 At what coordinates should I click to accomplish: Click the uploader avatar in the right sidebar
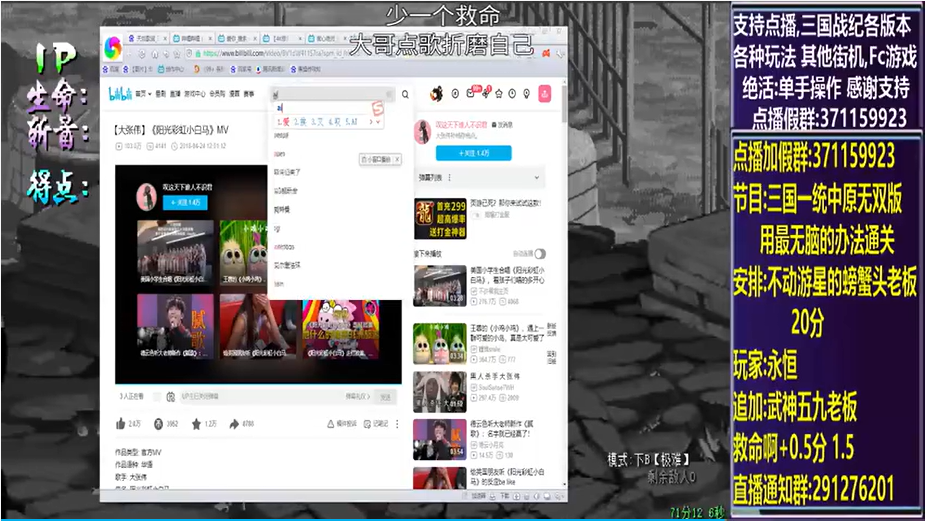tap(422, 132)
